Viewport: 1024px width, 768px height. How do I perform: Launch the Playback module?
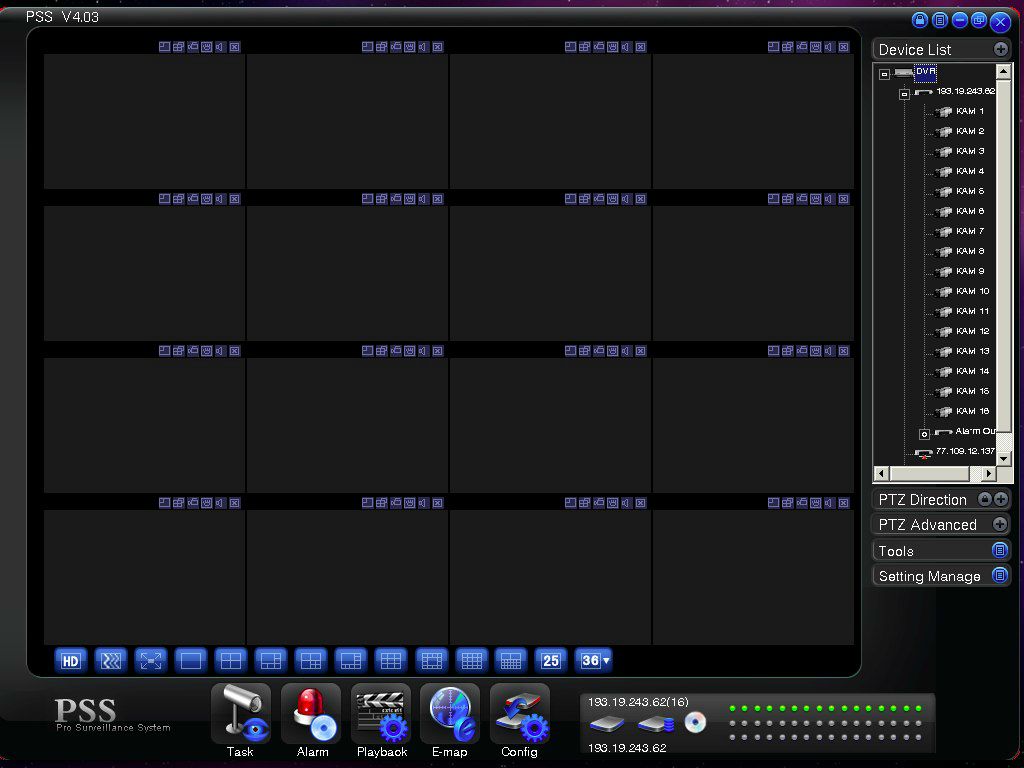pos(381,714)
